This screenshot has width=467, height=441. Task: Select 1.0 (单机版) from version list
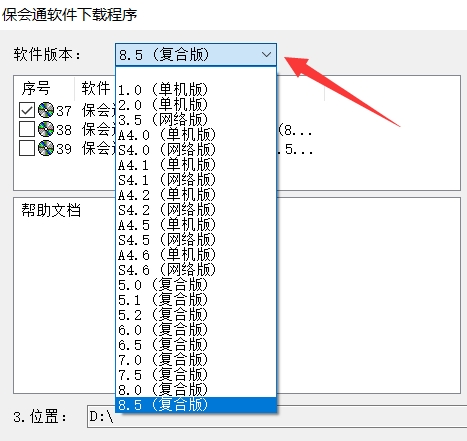[x=196, y=89]
